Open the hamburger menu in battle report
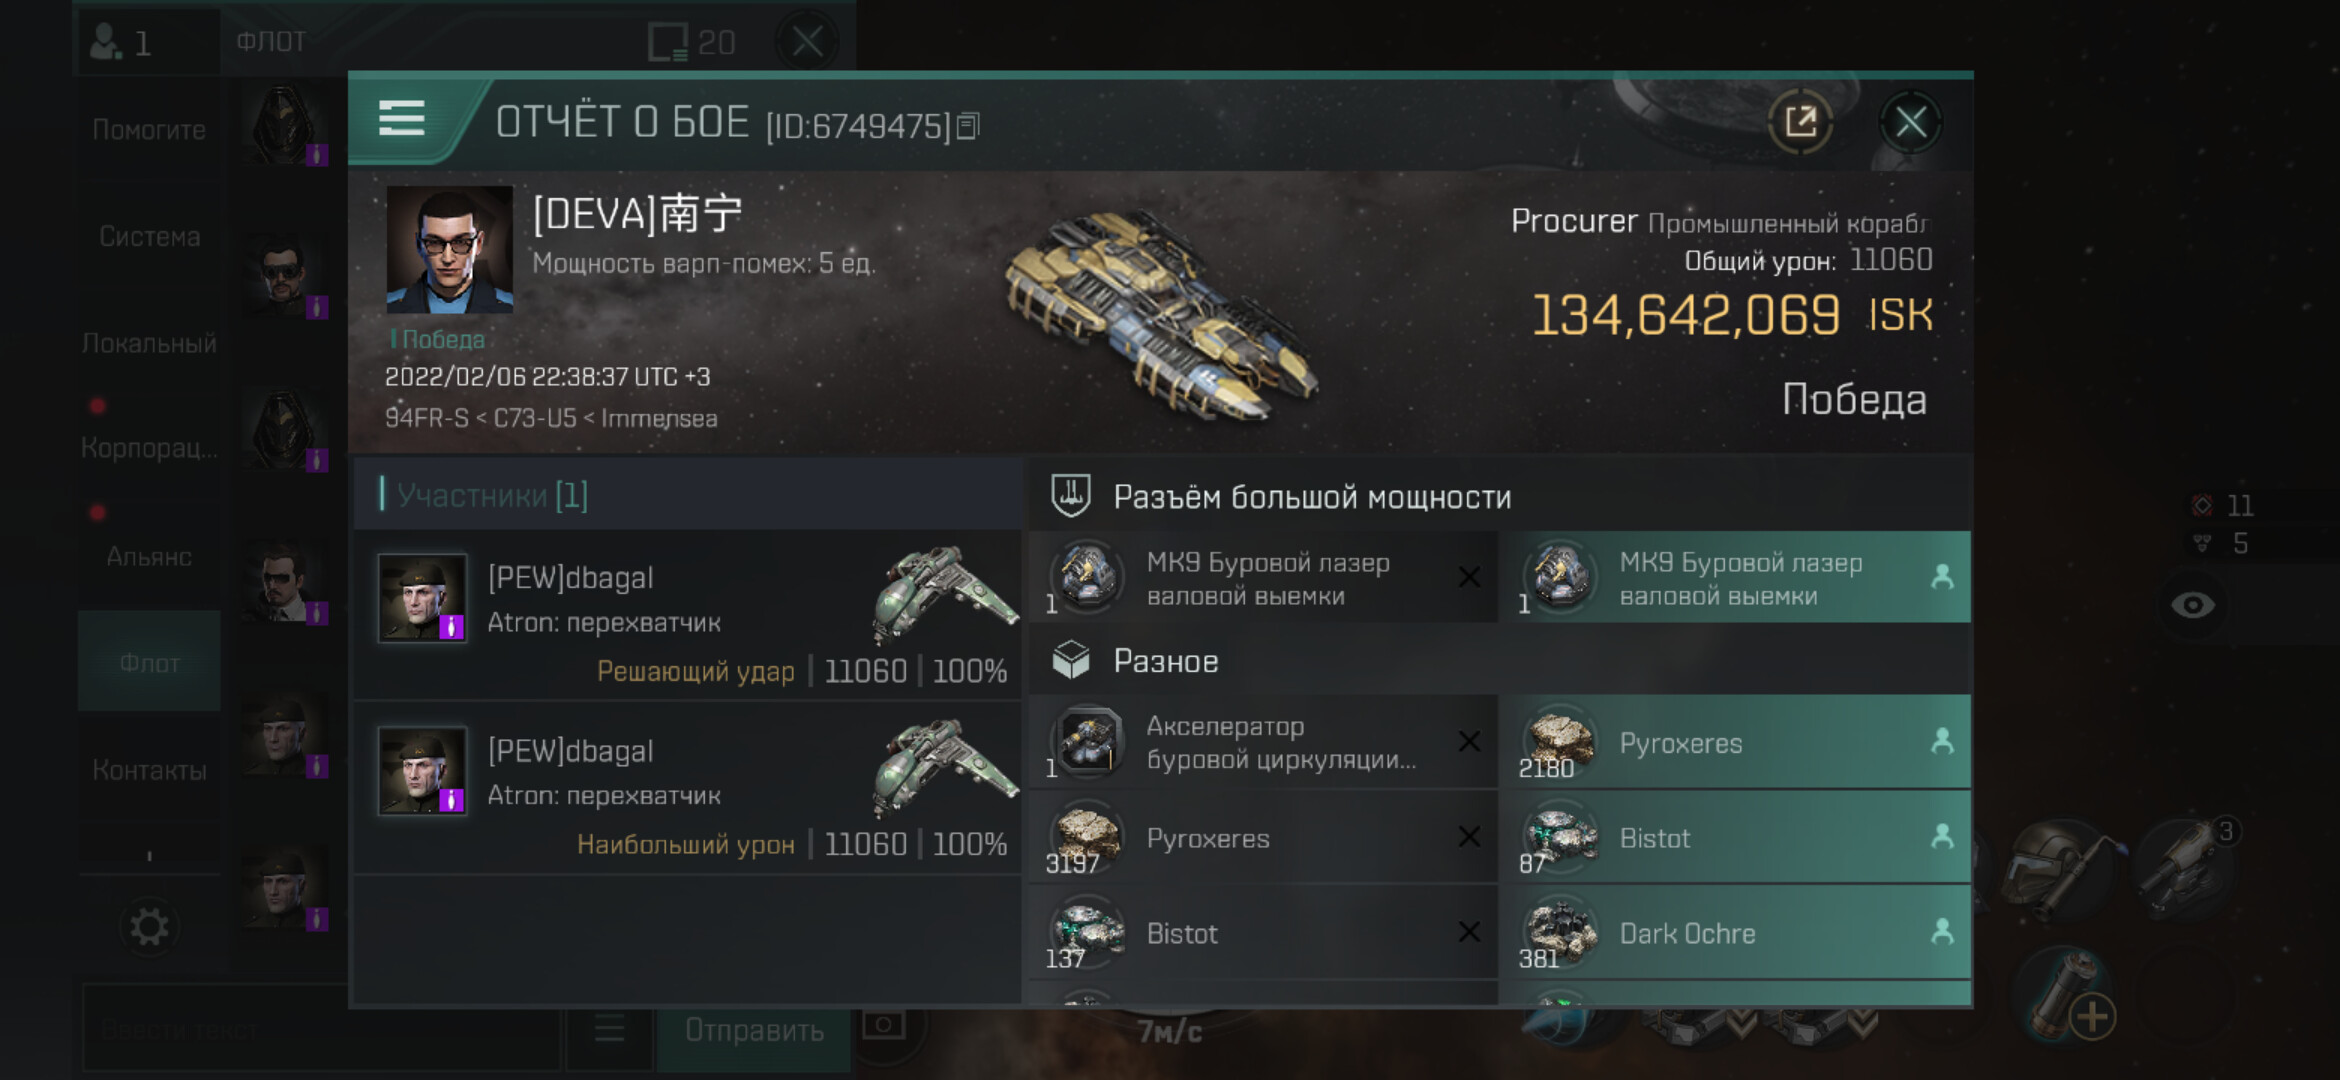 click(x=402, y=118)
